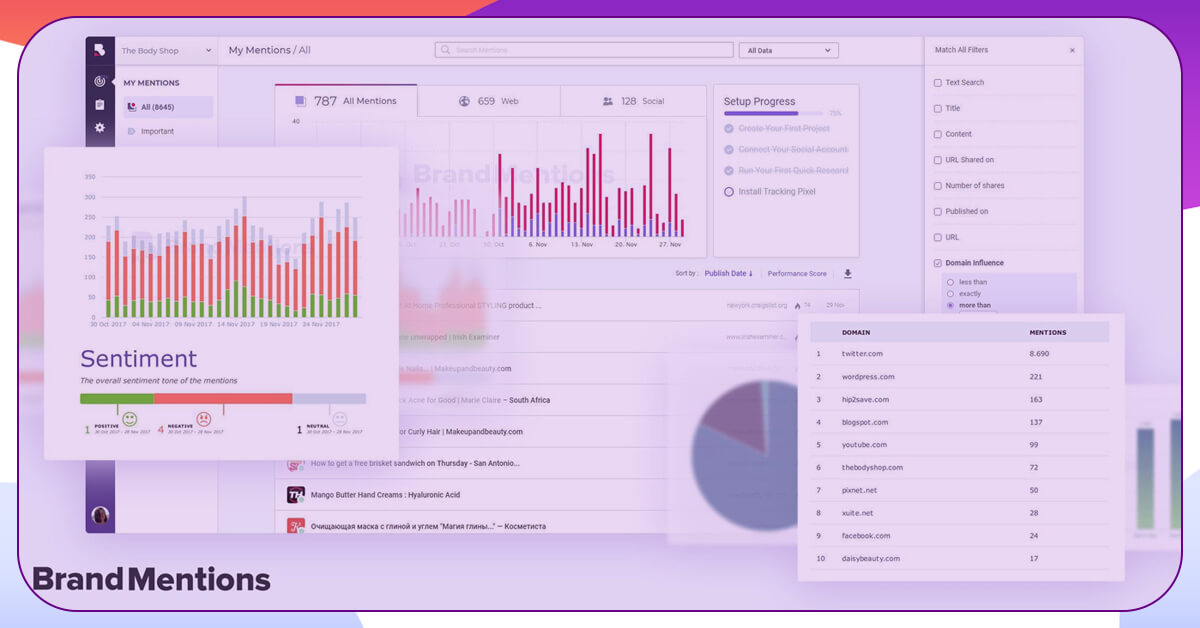Click the source icon for Mango Butter Hand Creams

coord(295,495)
